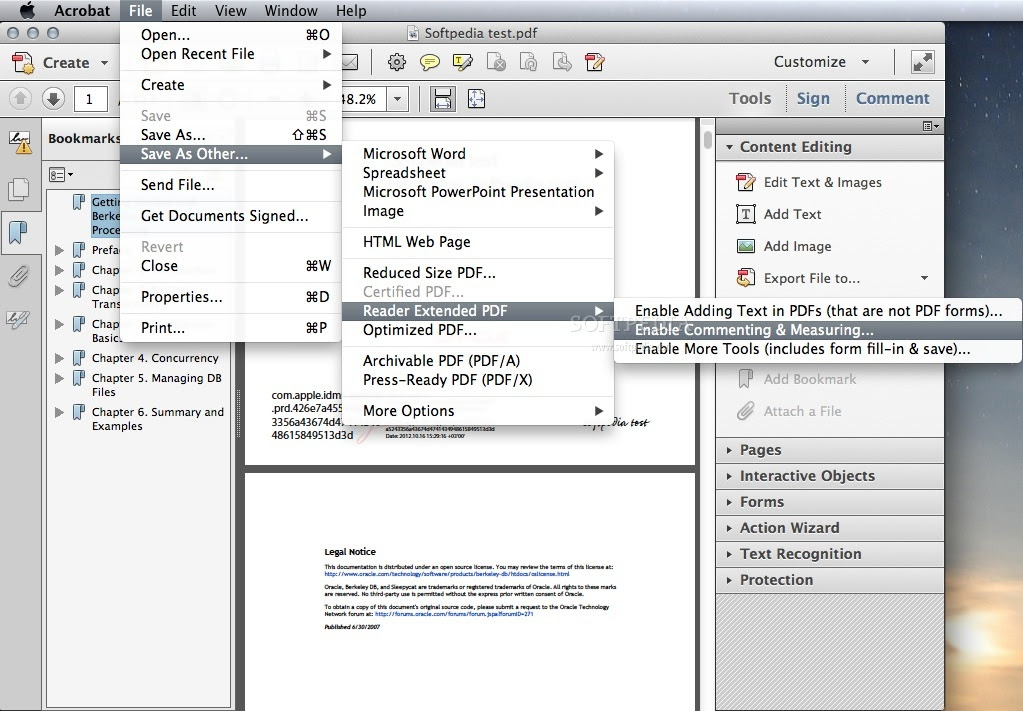Click the gear preferences icon in toolbar
This screenshot has width=1023, height=711.
pyautogui.click(x=397, y=62)
